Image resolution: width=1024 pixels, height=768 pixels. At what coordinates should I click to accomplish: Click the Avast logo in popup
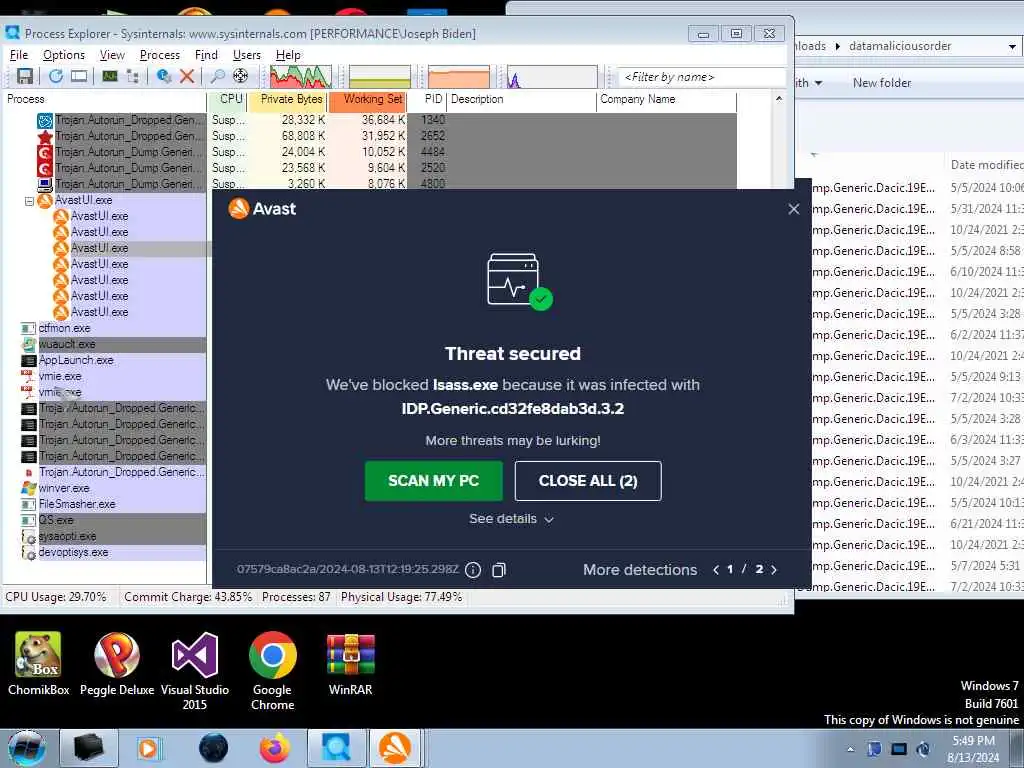click(x=262, y=209)
